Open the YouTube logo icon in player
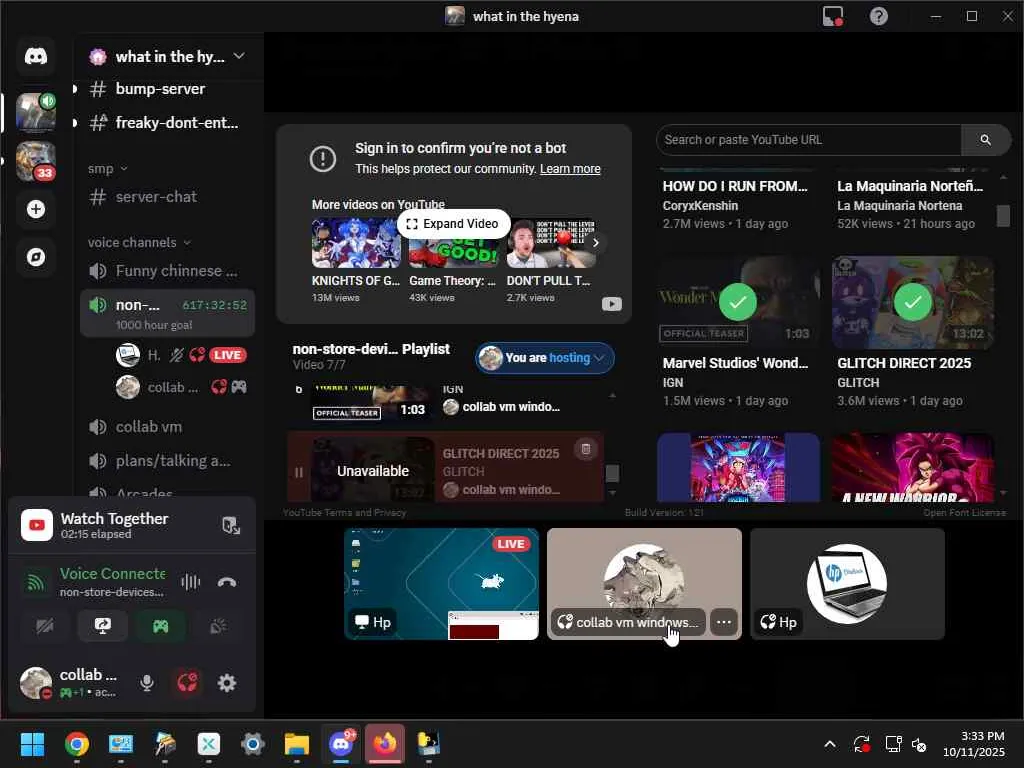Screen dimensions: 1024x768 [x=611, y=304]
